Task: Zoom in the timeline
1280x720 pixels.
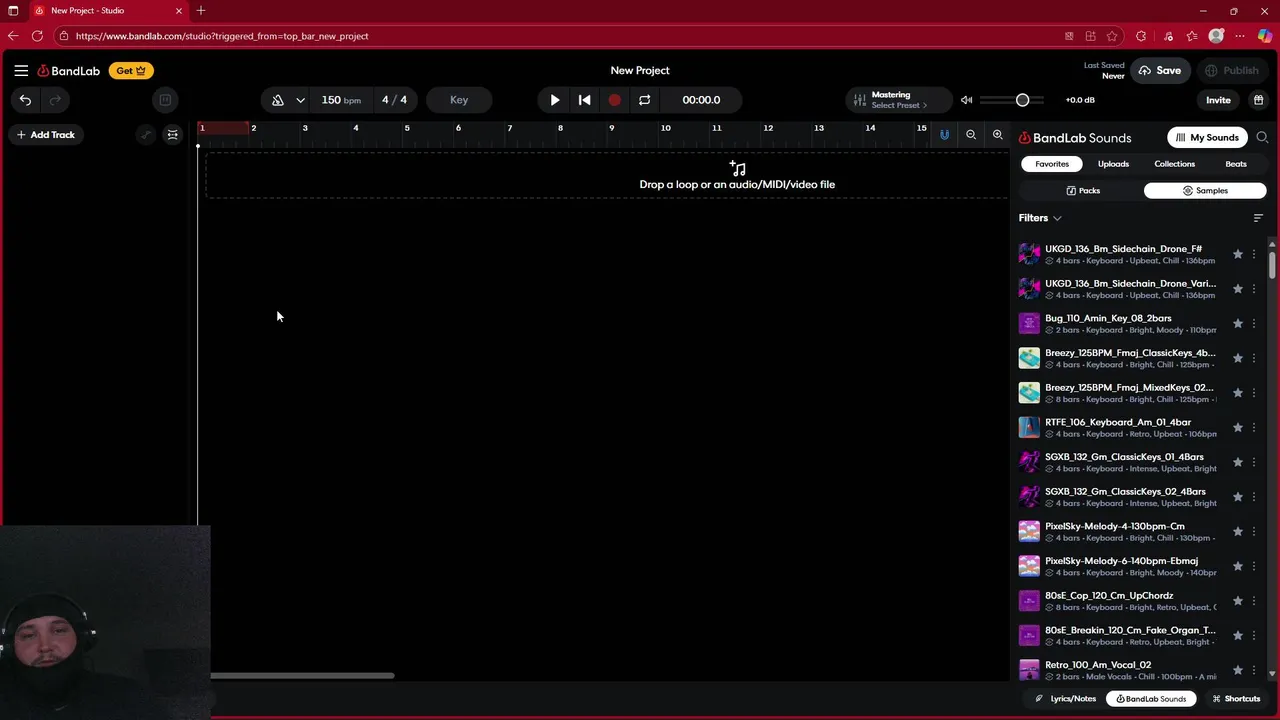Action: click(x=997, y=135)
